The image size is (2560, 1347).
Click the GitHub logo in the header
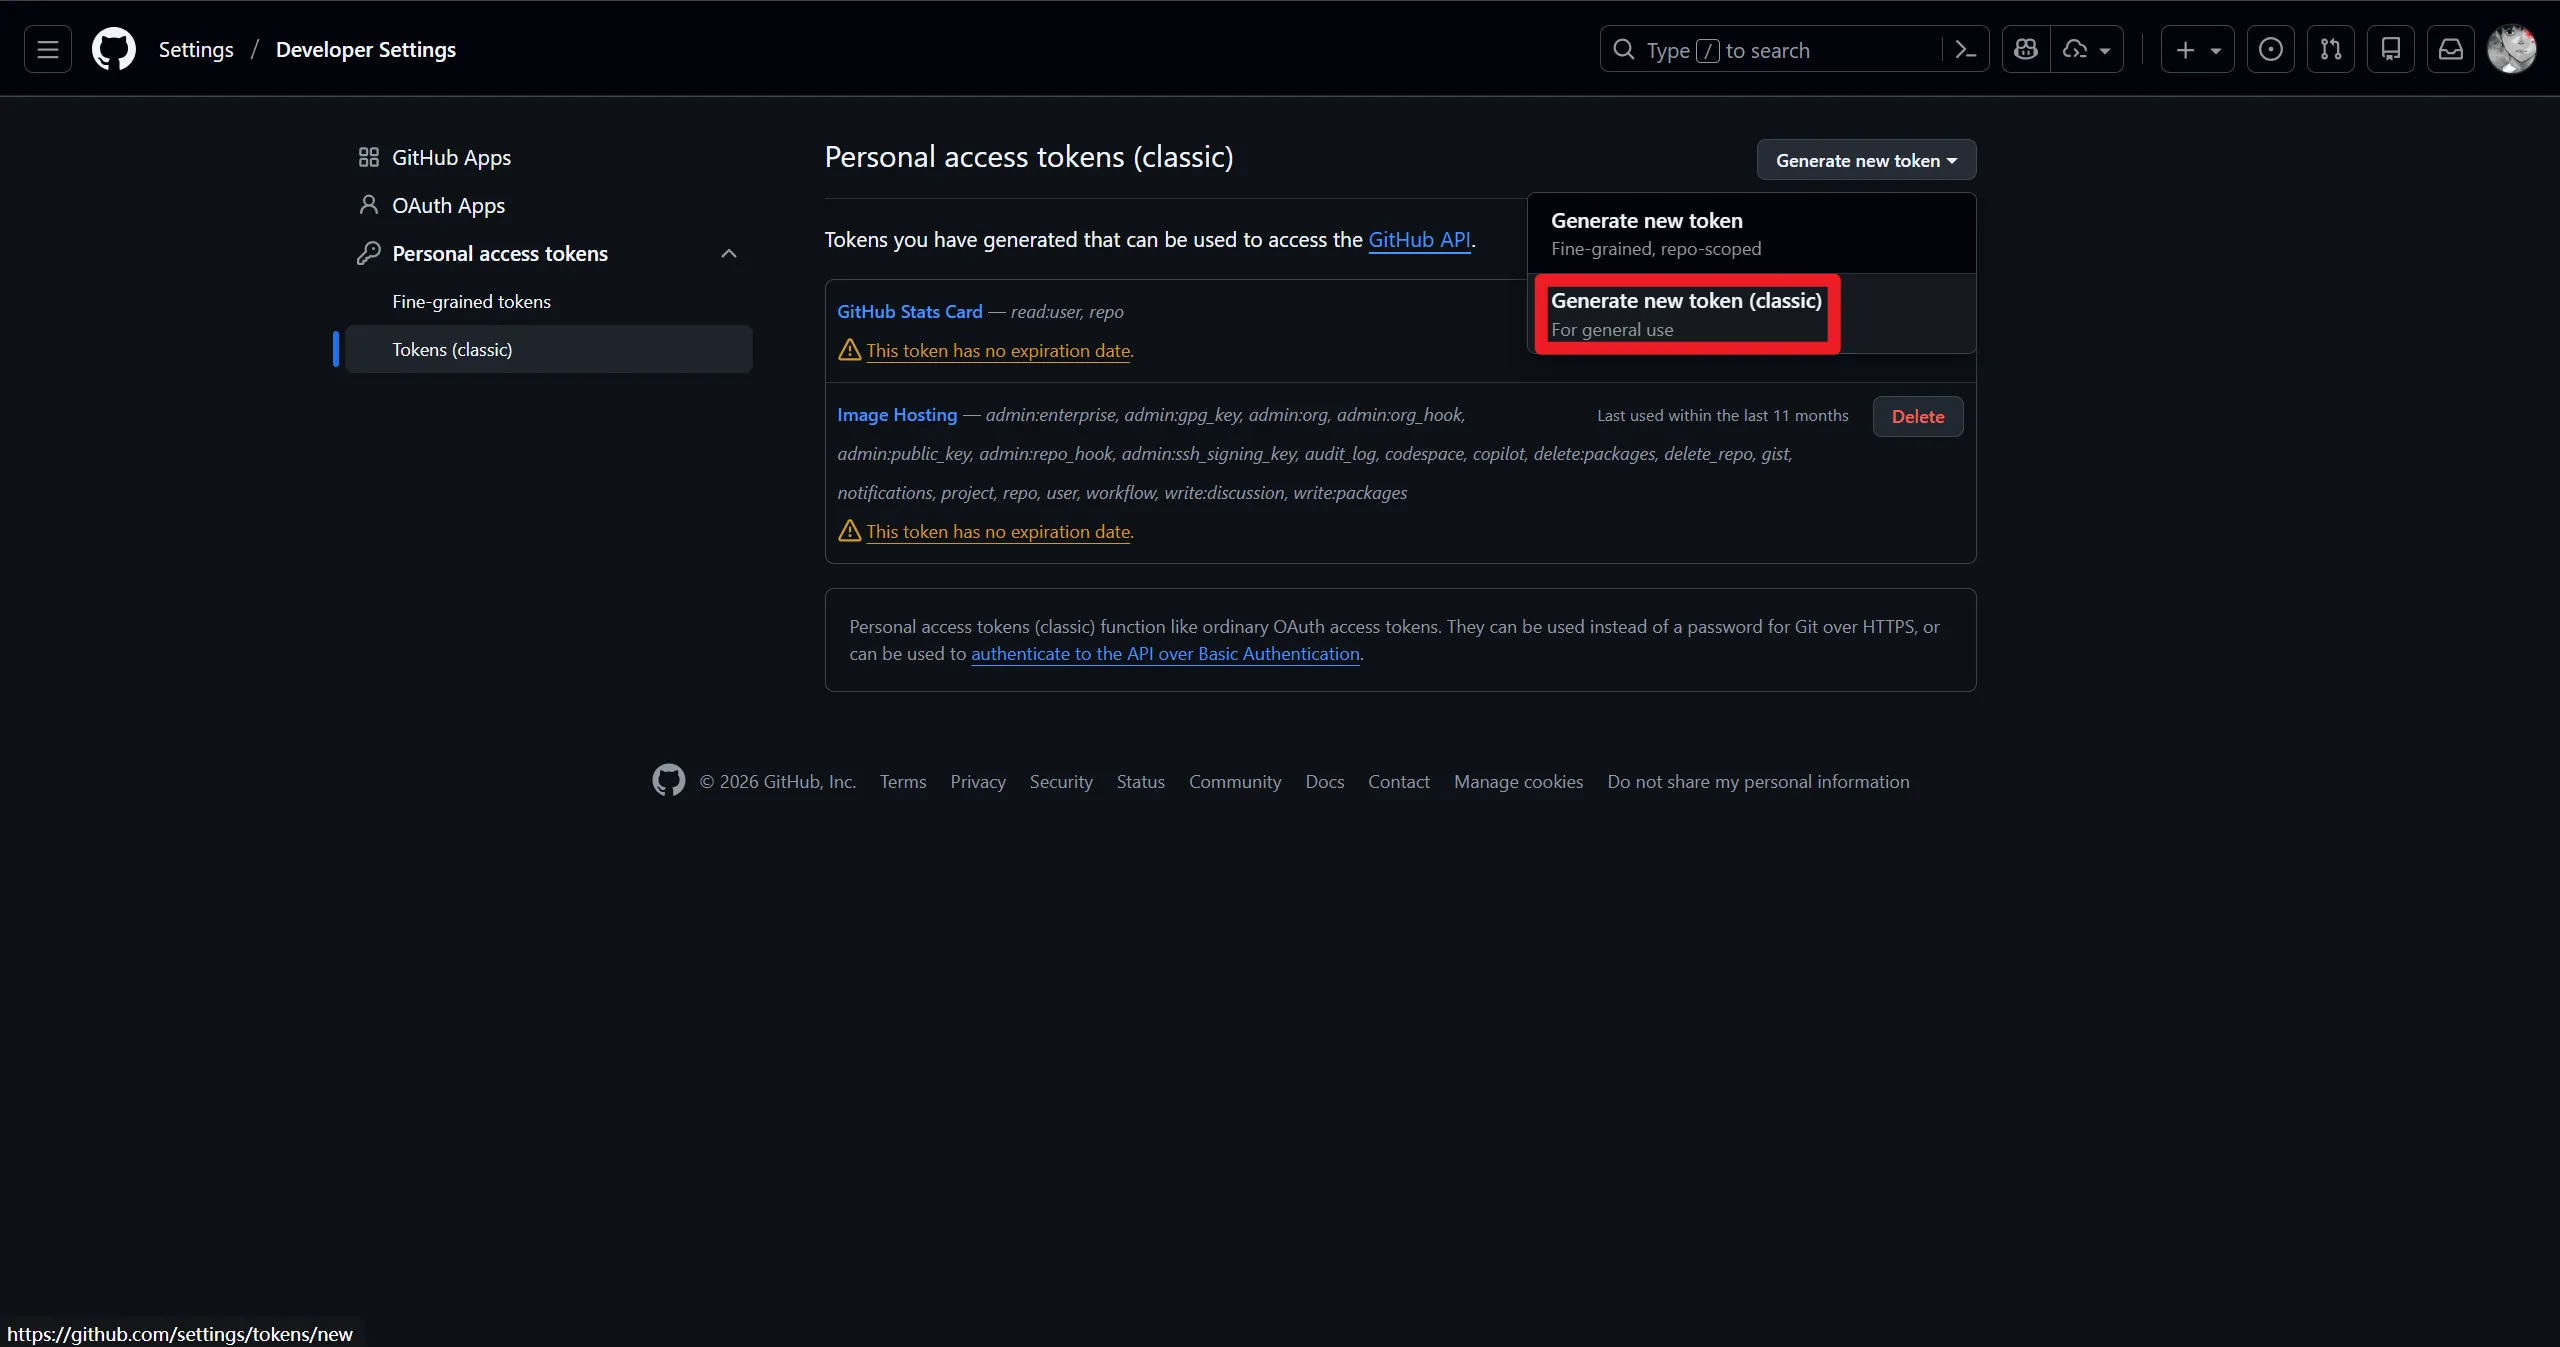click(x=113, y=49)
